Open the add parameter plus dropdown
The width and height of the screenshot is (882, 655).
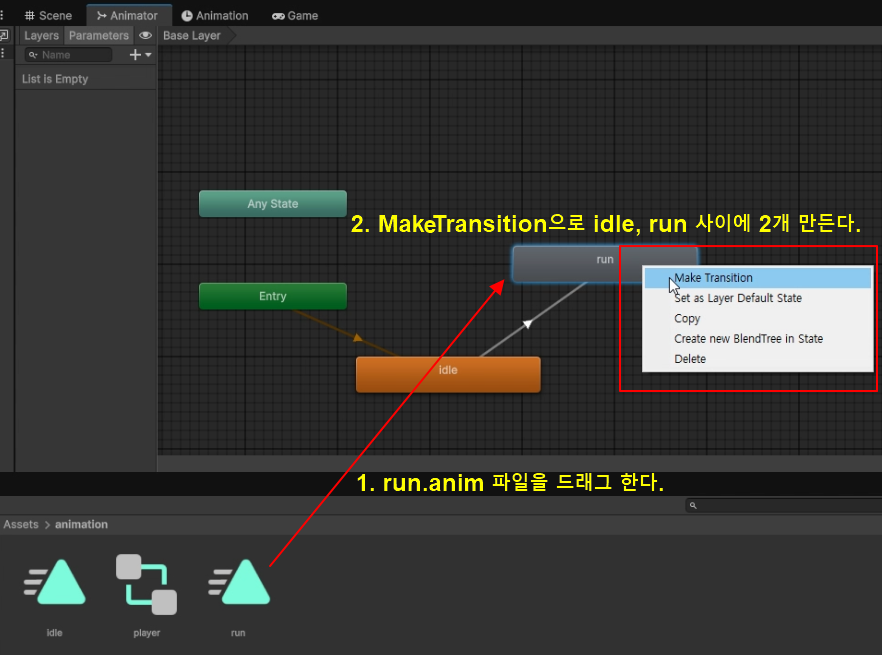[140, 55]
